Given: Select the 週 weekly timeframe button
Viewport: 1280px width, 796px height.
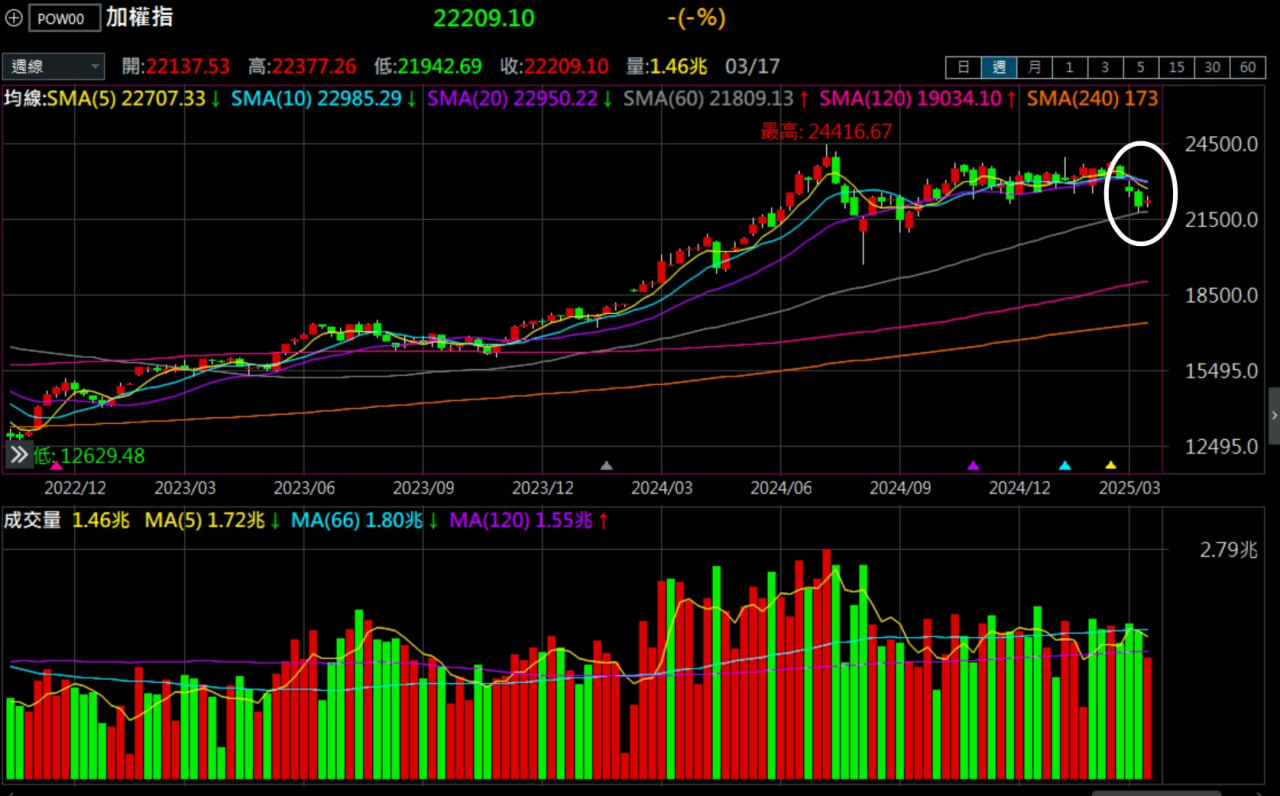Looking at the screenshot, I should 998,67.
